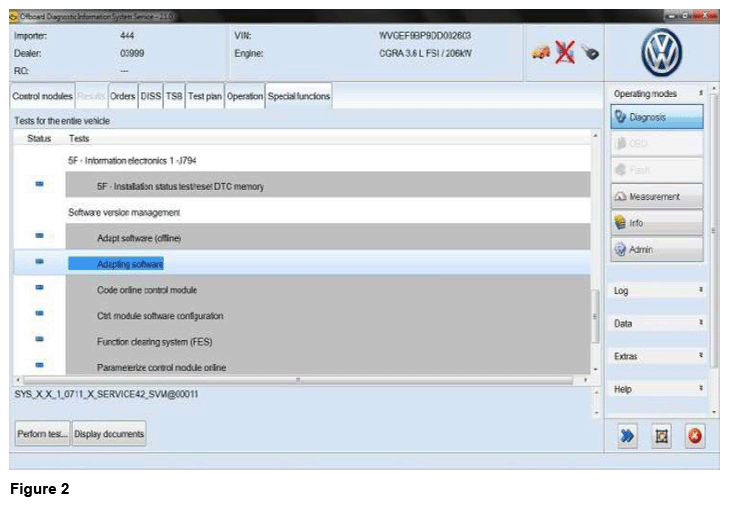The width and height of the screenshot is (729, 506).
Task: Click the Display documents button
Action: pos(109,433)
